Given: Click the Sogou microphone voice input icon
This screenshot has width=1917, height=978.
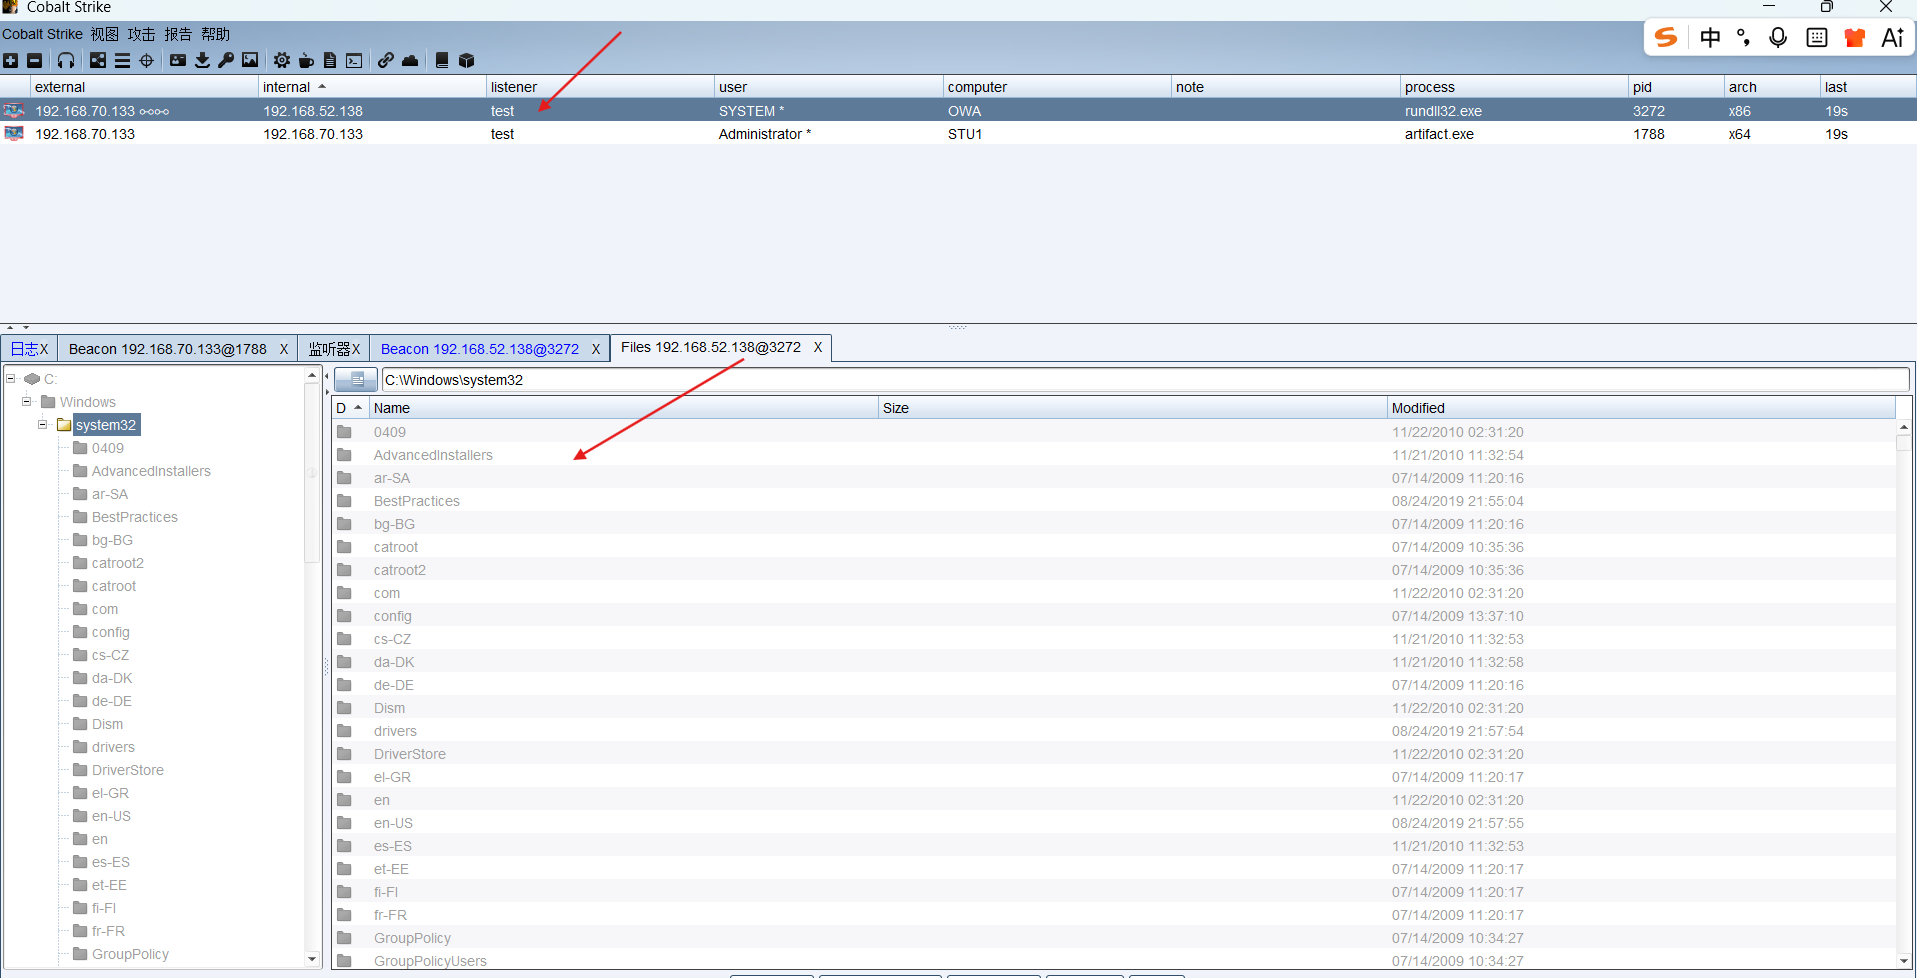Looking at the screenshot, I should pyautogui.click(x=1778, y=38).
